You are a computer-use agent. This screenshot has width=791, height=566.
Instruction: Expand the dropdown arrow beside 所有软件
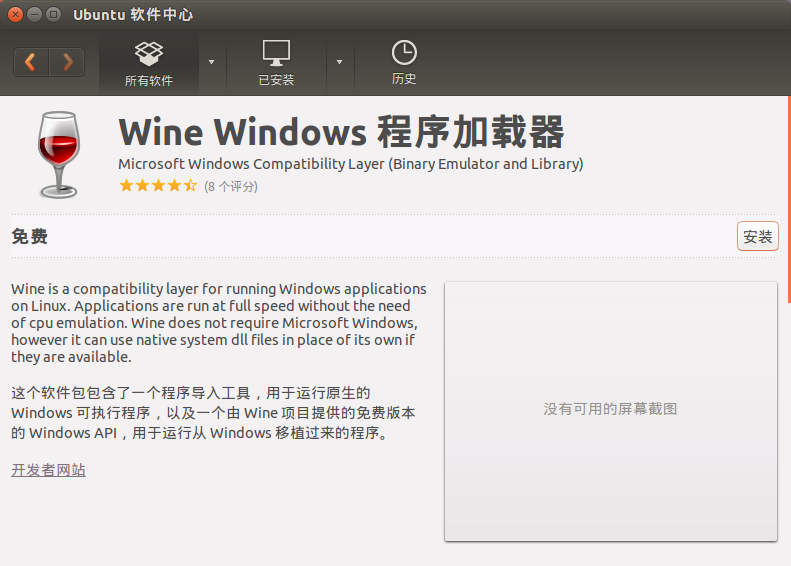(211, 62)
